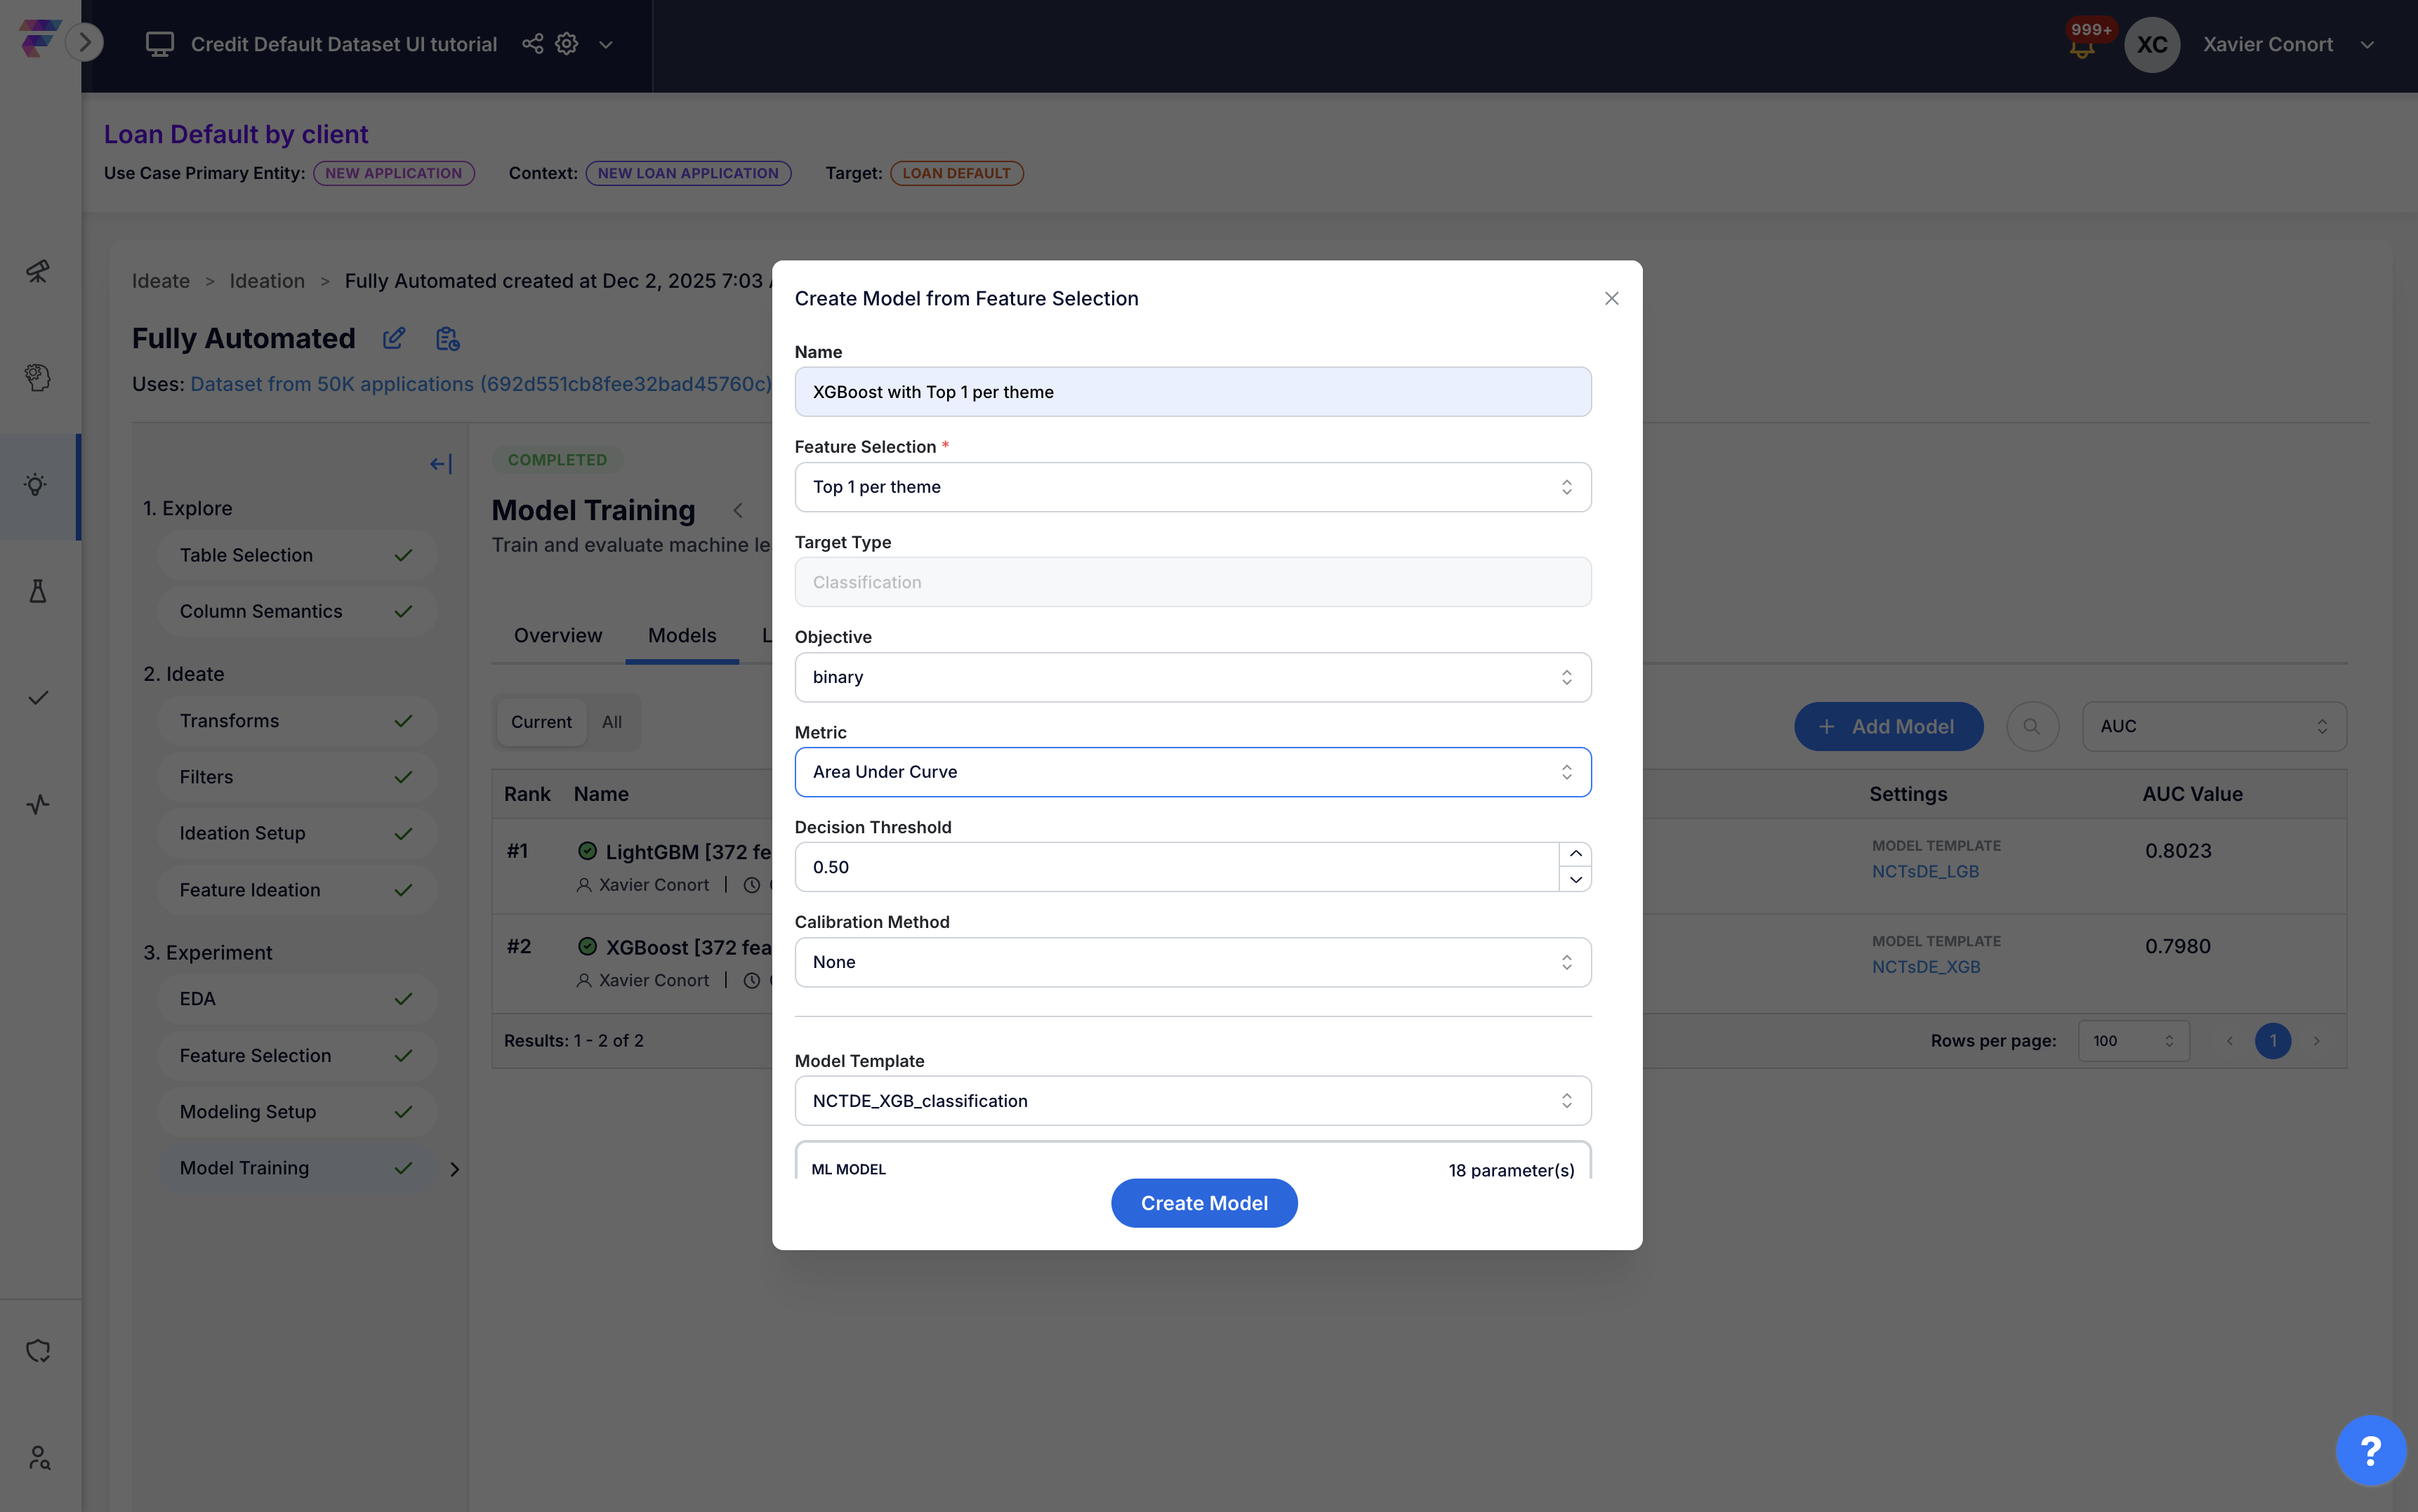Open catalog settings gear icon

[x=567, y=44]
